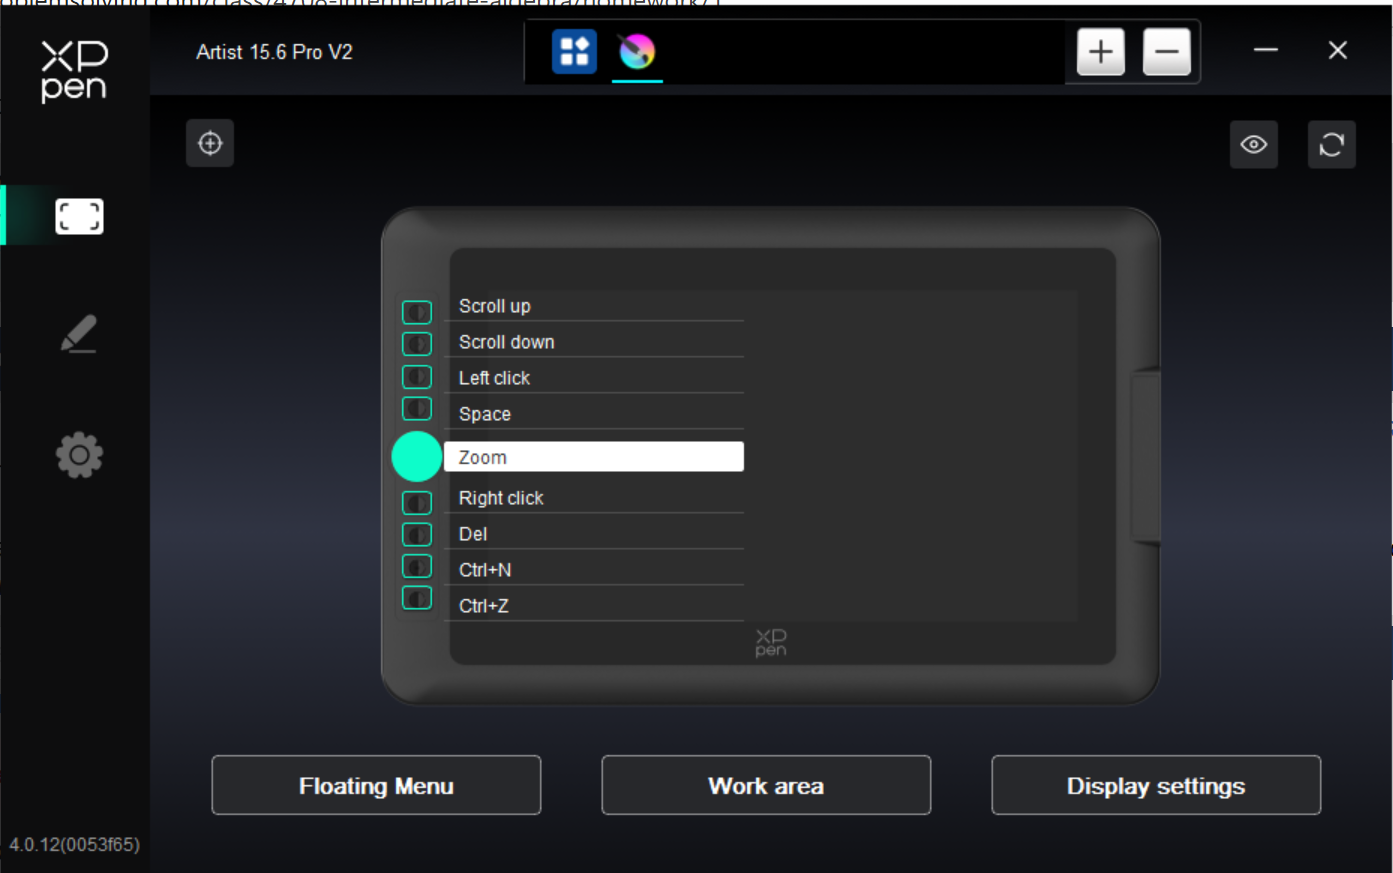
Task: Open the Ctrl+Z key assignment
Action: pyautogui.click(x=594, y=606)
